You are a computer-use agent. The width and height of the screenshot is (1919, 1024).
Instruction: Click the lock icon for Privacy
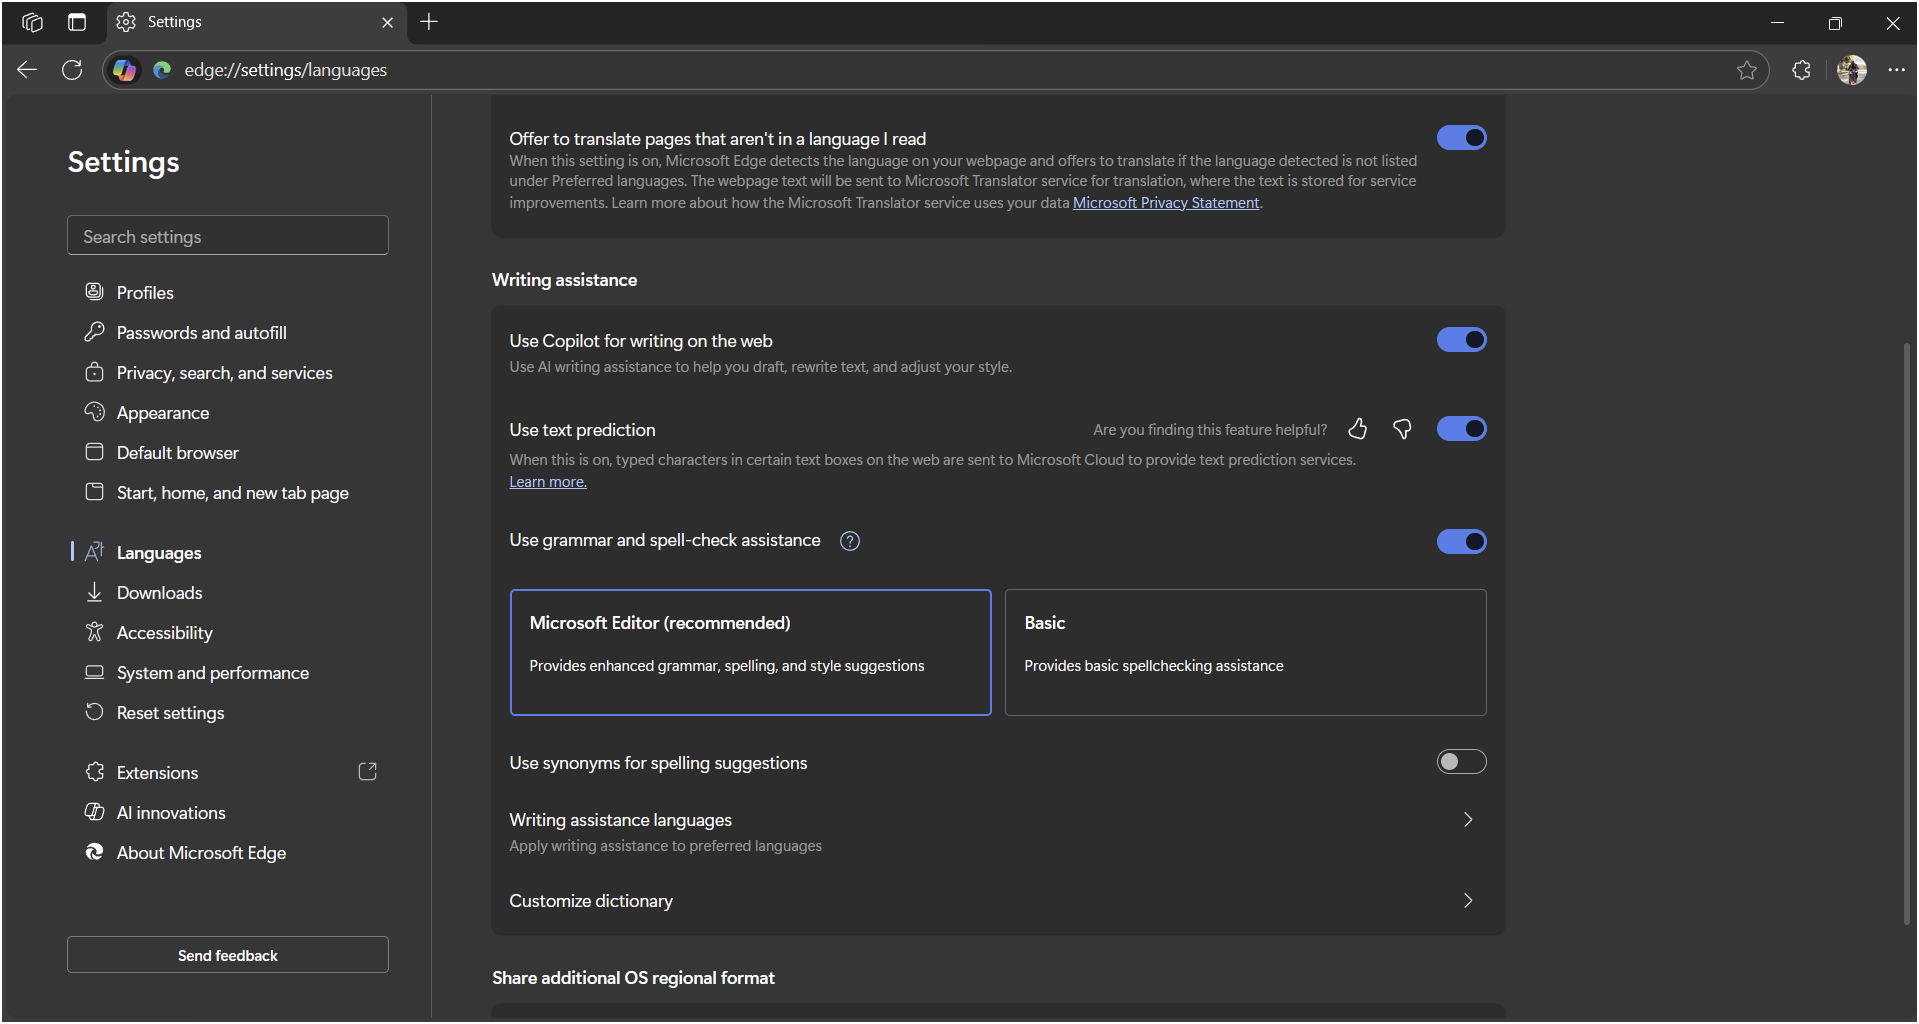[94, 371]
